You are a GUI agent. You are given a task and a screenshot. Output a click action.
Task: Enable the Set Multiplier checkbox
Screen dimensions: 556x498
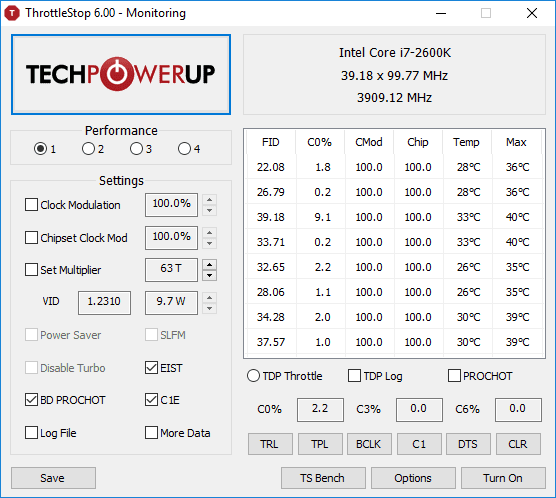click(x=31, y=270)
